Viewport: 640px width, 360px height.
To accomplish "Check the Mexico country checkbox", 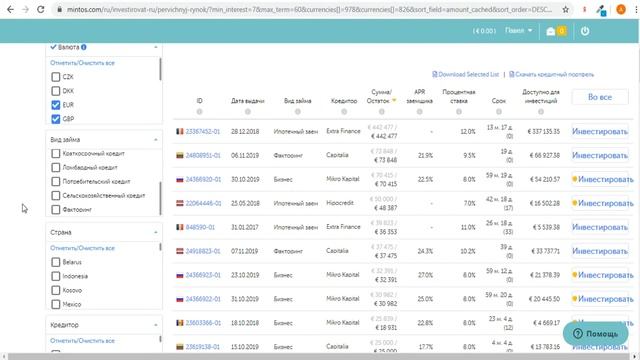I will [56, 304].
